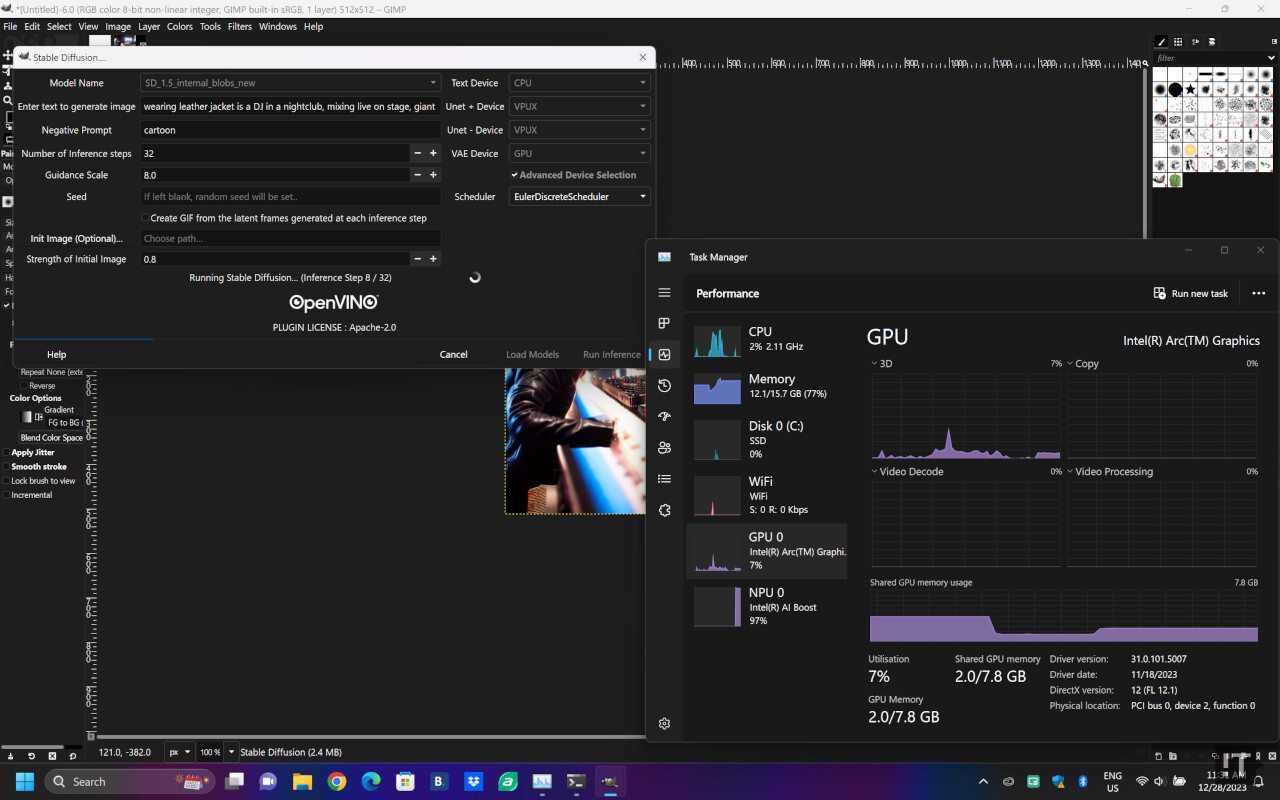Open the Scheduler dropdown showing EulerDiscreteScheduler
The height and width of the screenshot is (800, 1280).
click(x=580, y=197)
